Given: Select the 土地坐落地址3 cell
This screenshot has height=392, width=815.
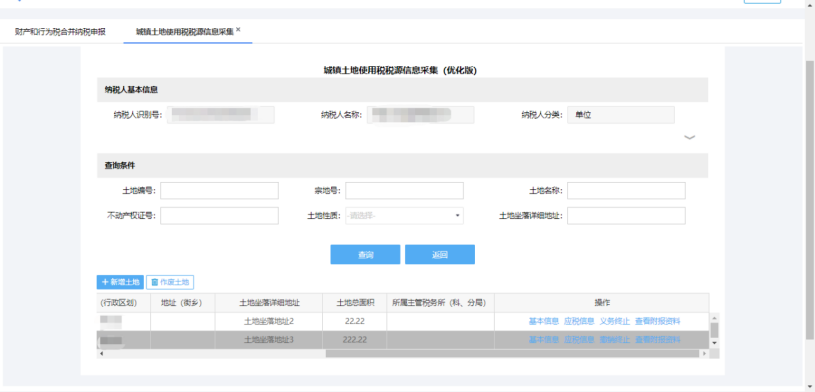Looking at the screenshot, I should [x=269, y=340].
